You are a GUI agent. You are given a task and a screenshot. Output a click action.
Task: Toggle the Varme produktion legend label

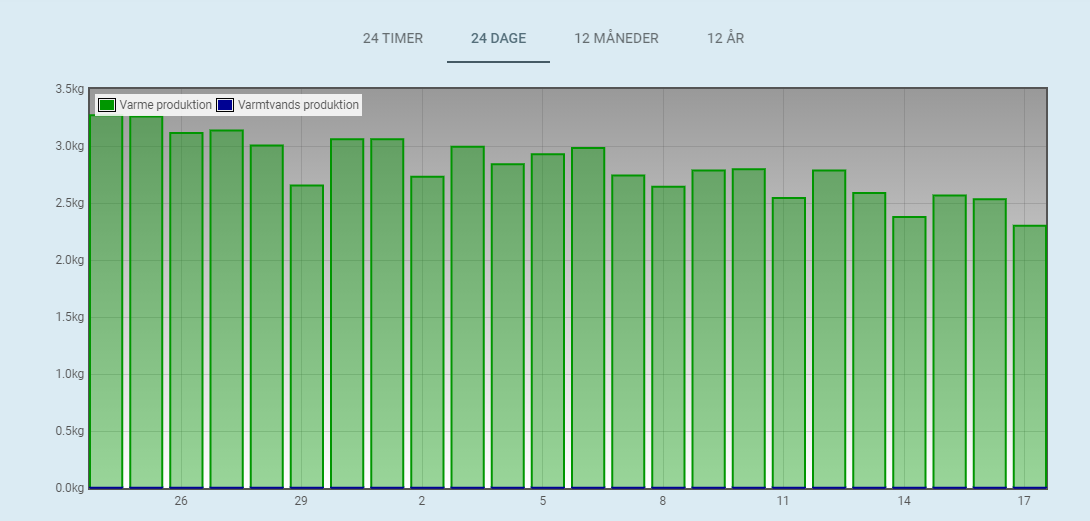(x=165, y=105)
